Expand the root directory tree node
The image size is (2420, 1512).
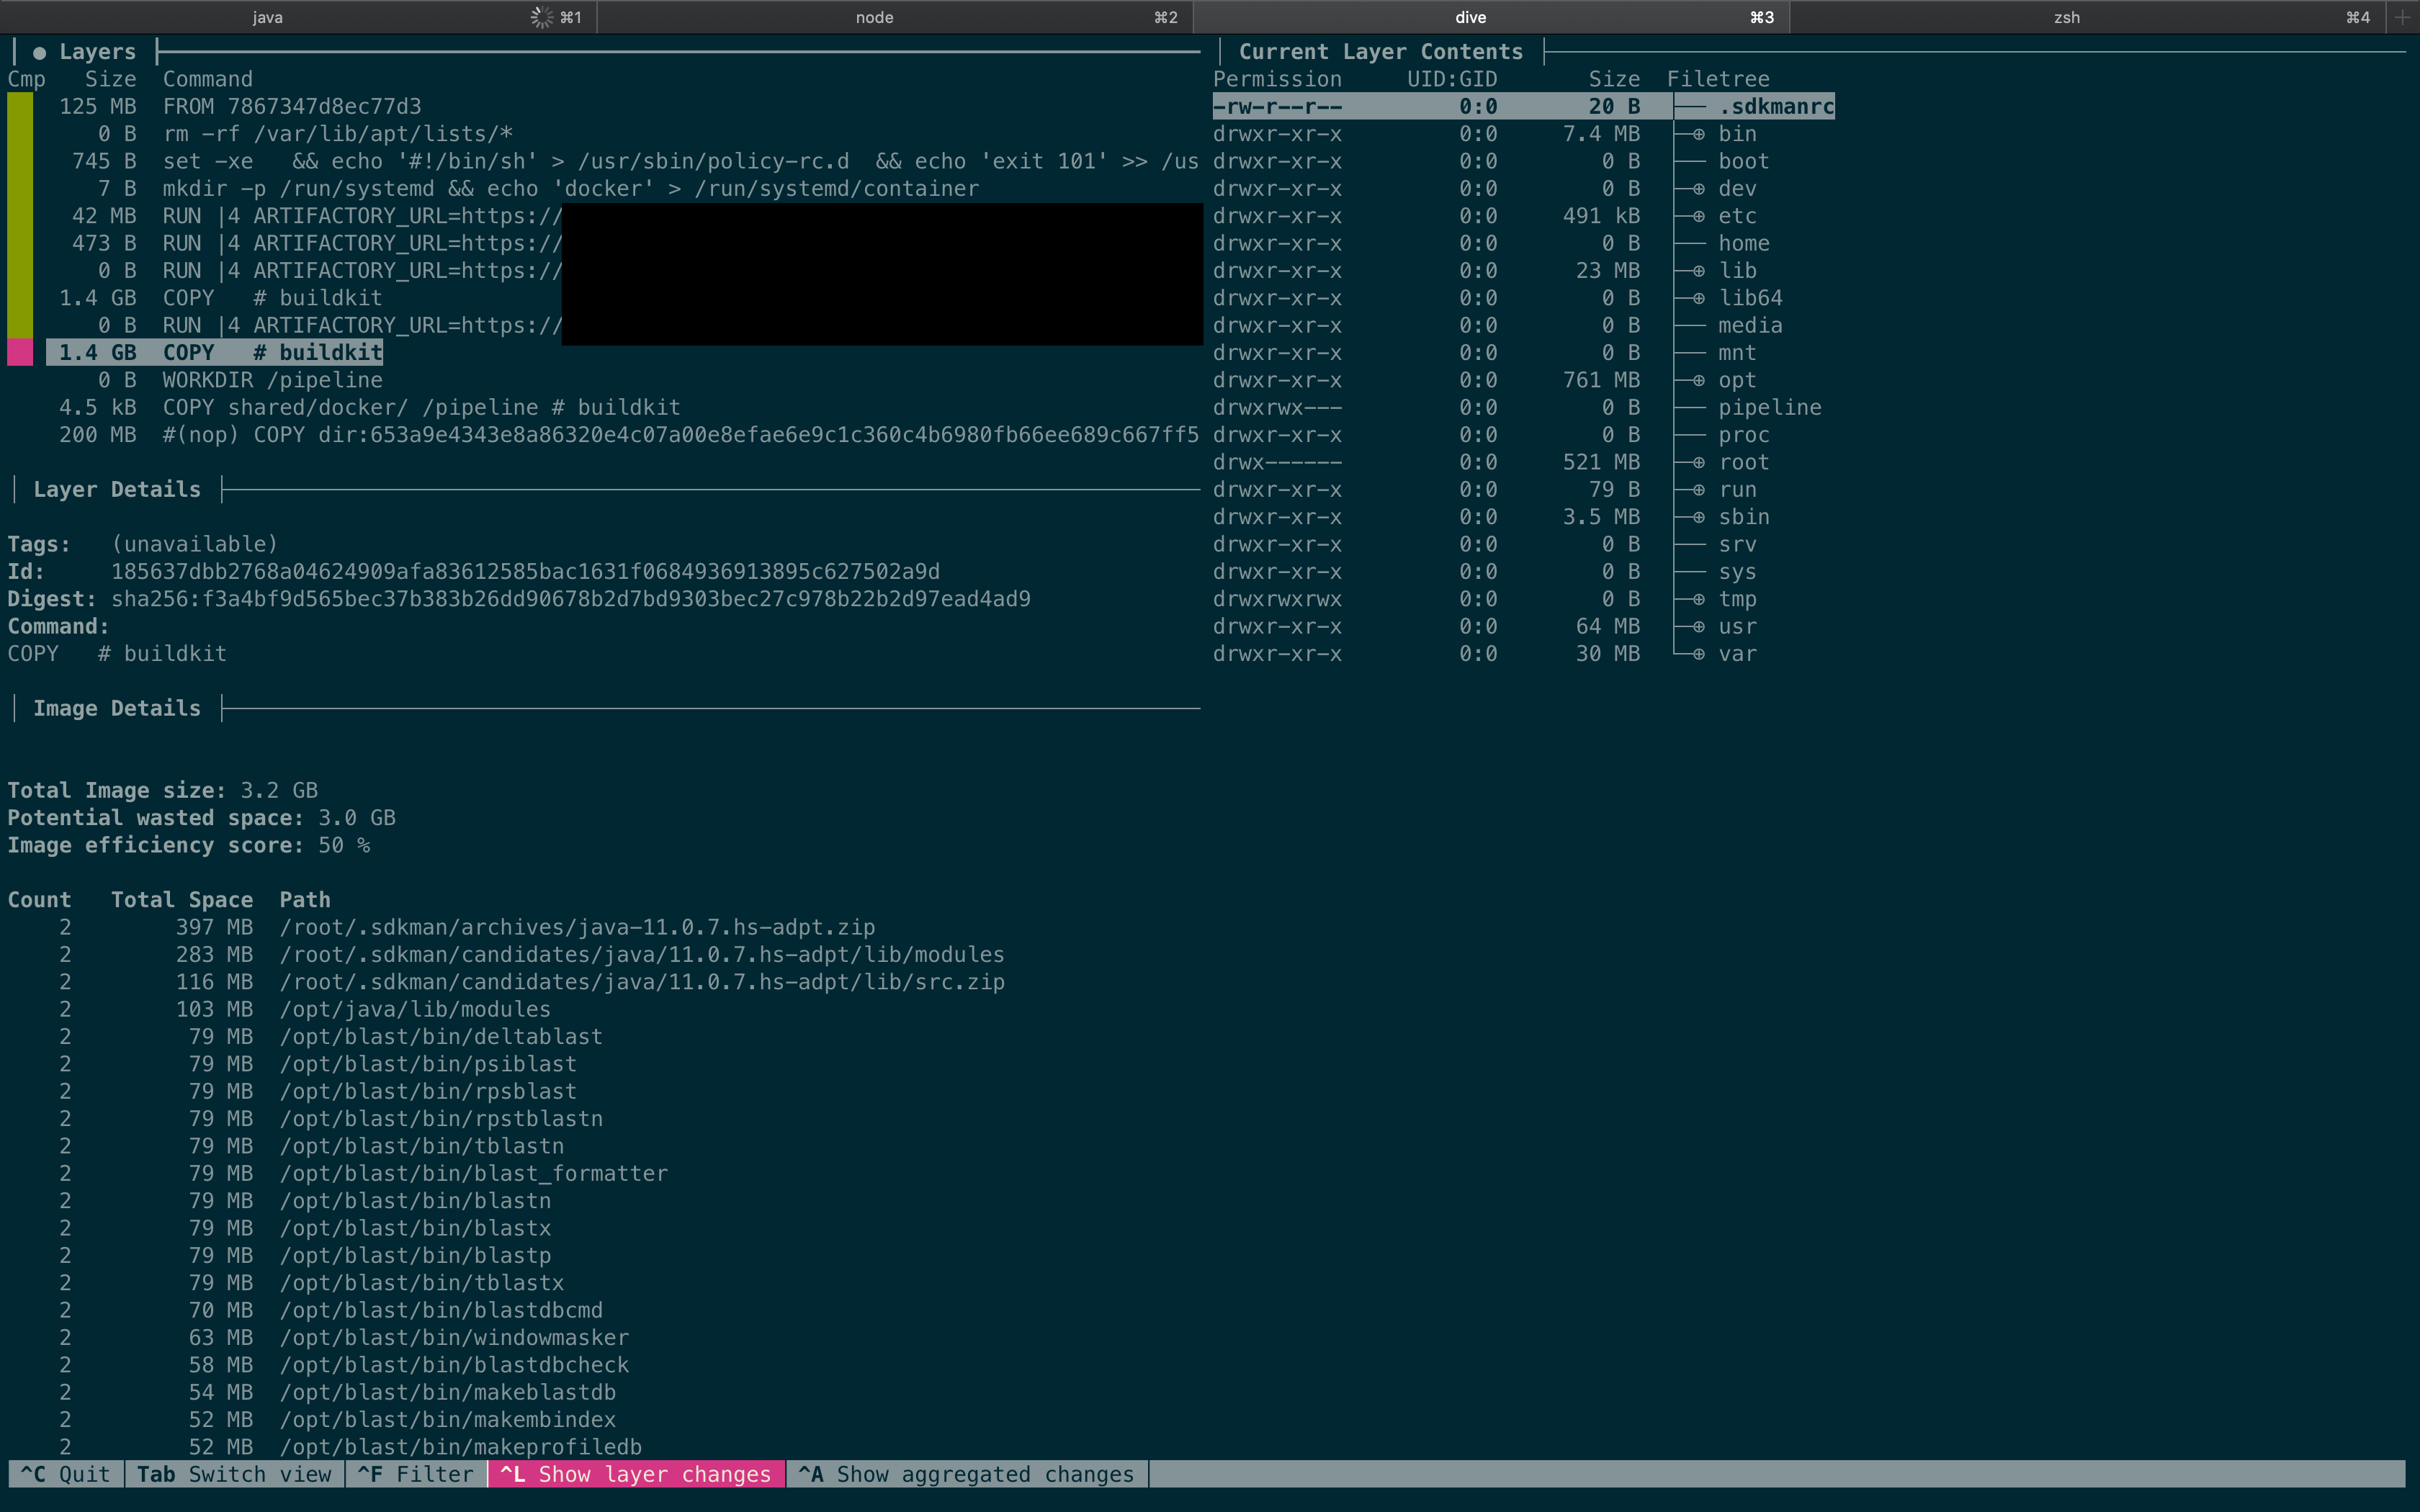click(1698, 462)
